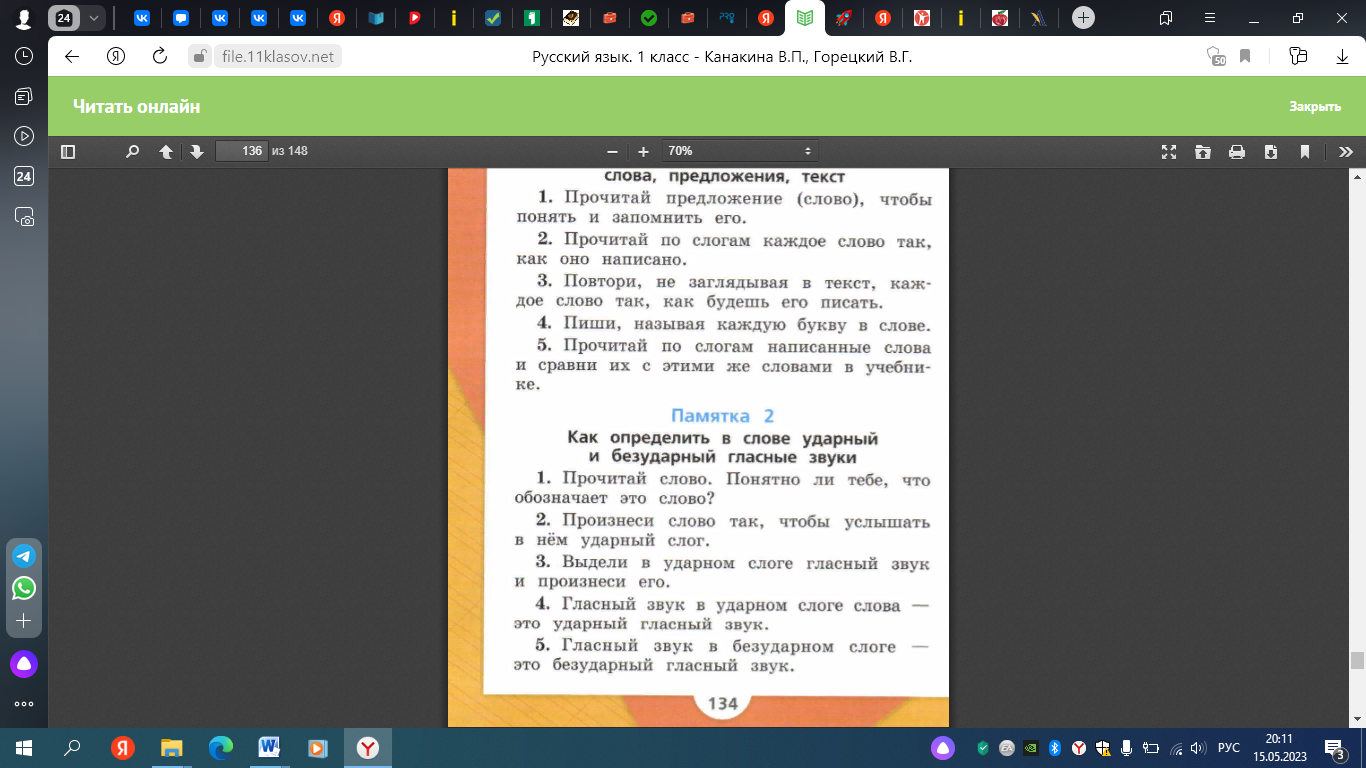
Task: Open sidebar three-dots more menu
Action: click(x=24, y=704)
